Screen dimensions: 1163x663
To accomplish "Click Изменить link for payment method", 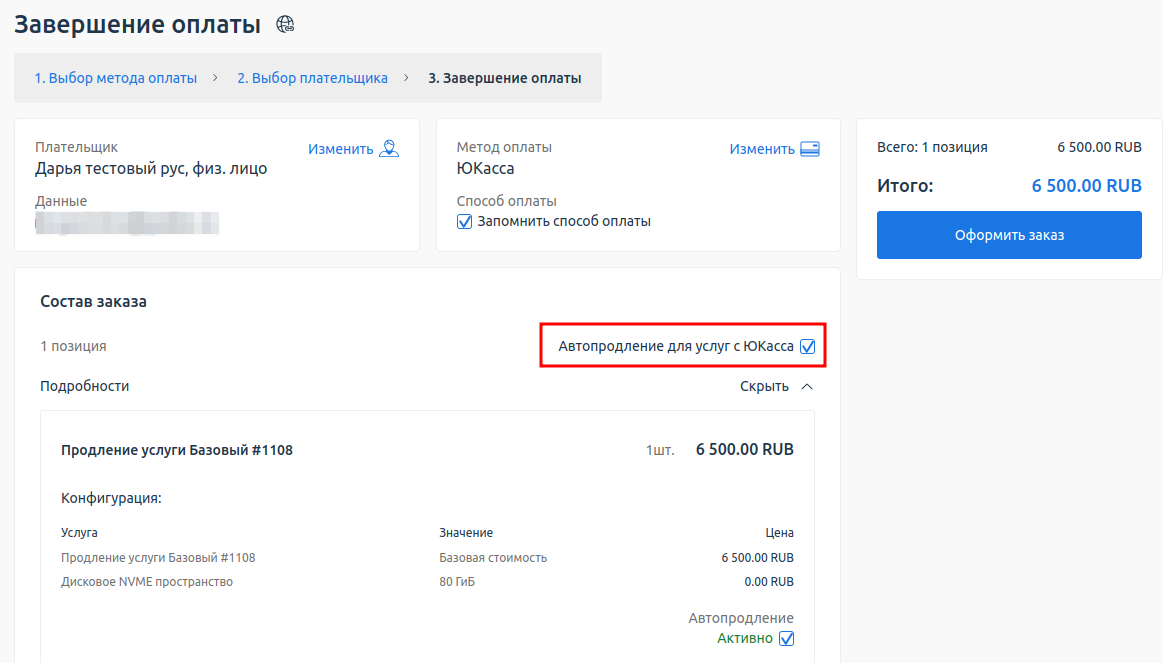I will coord(762,149).
